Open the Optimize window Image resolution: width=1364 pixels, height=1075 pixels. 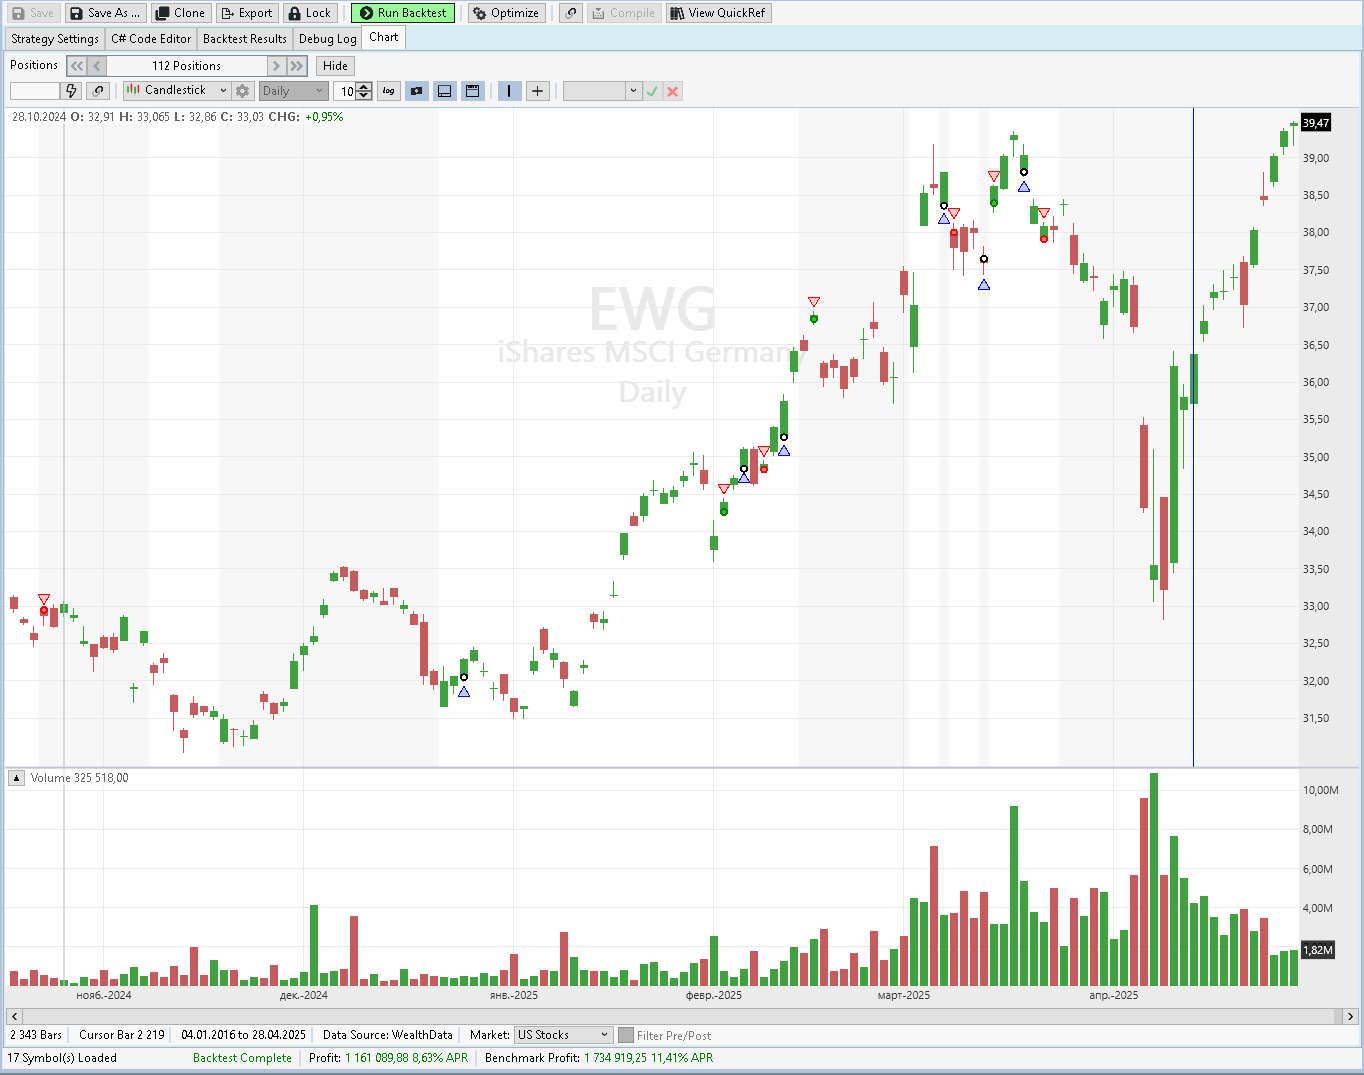point(505,13)
